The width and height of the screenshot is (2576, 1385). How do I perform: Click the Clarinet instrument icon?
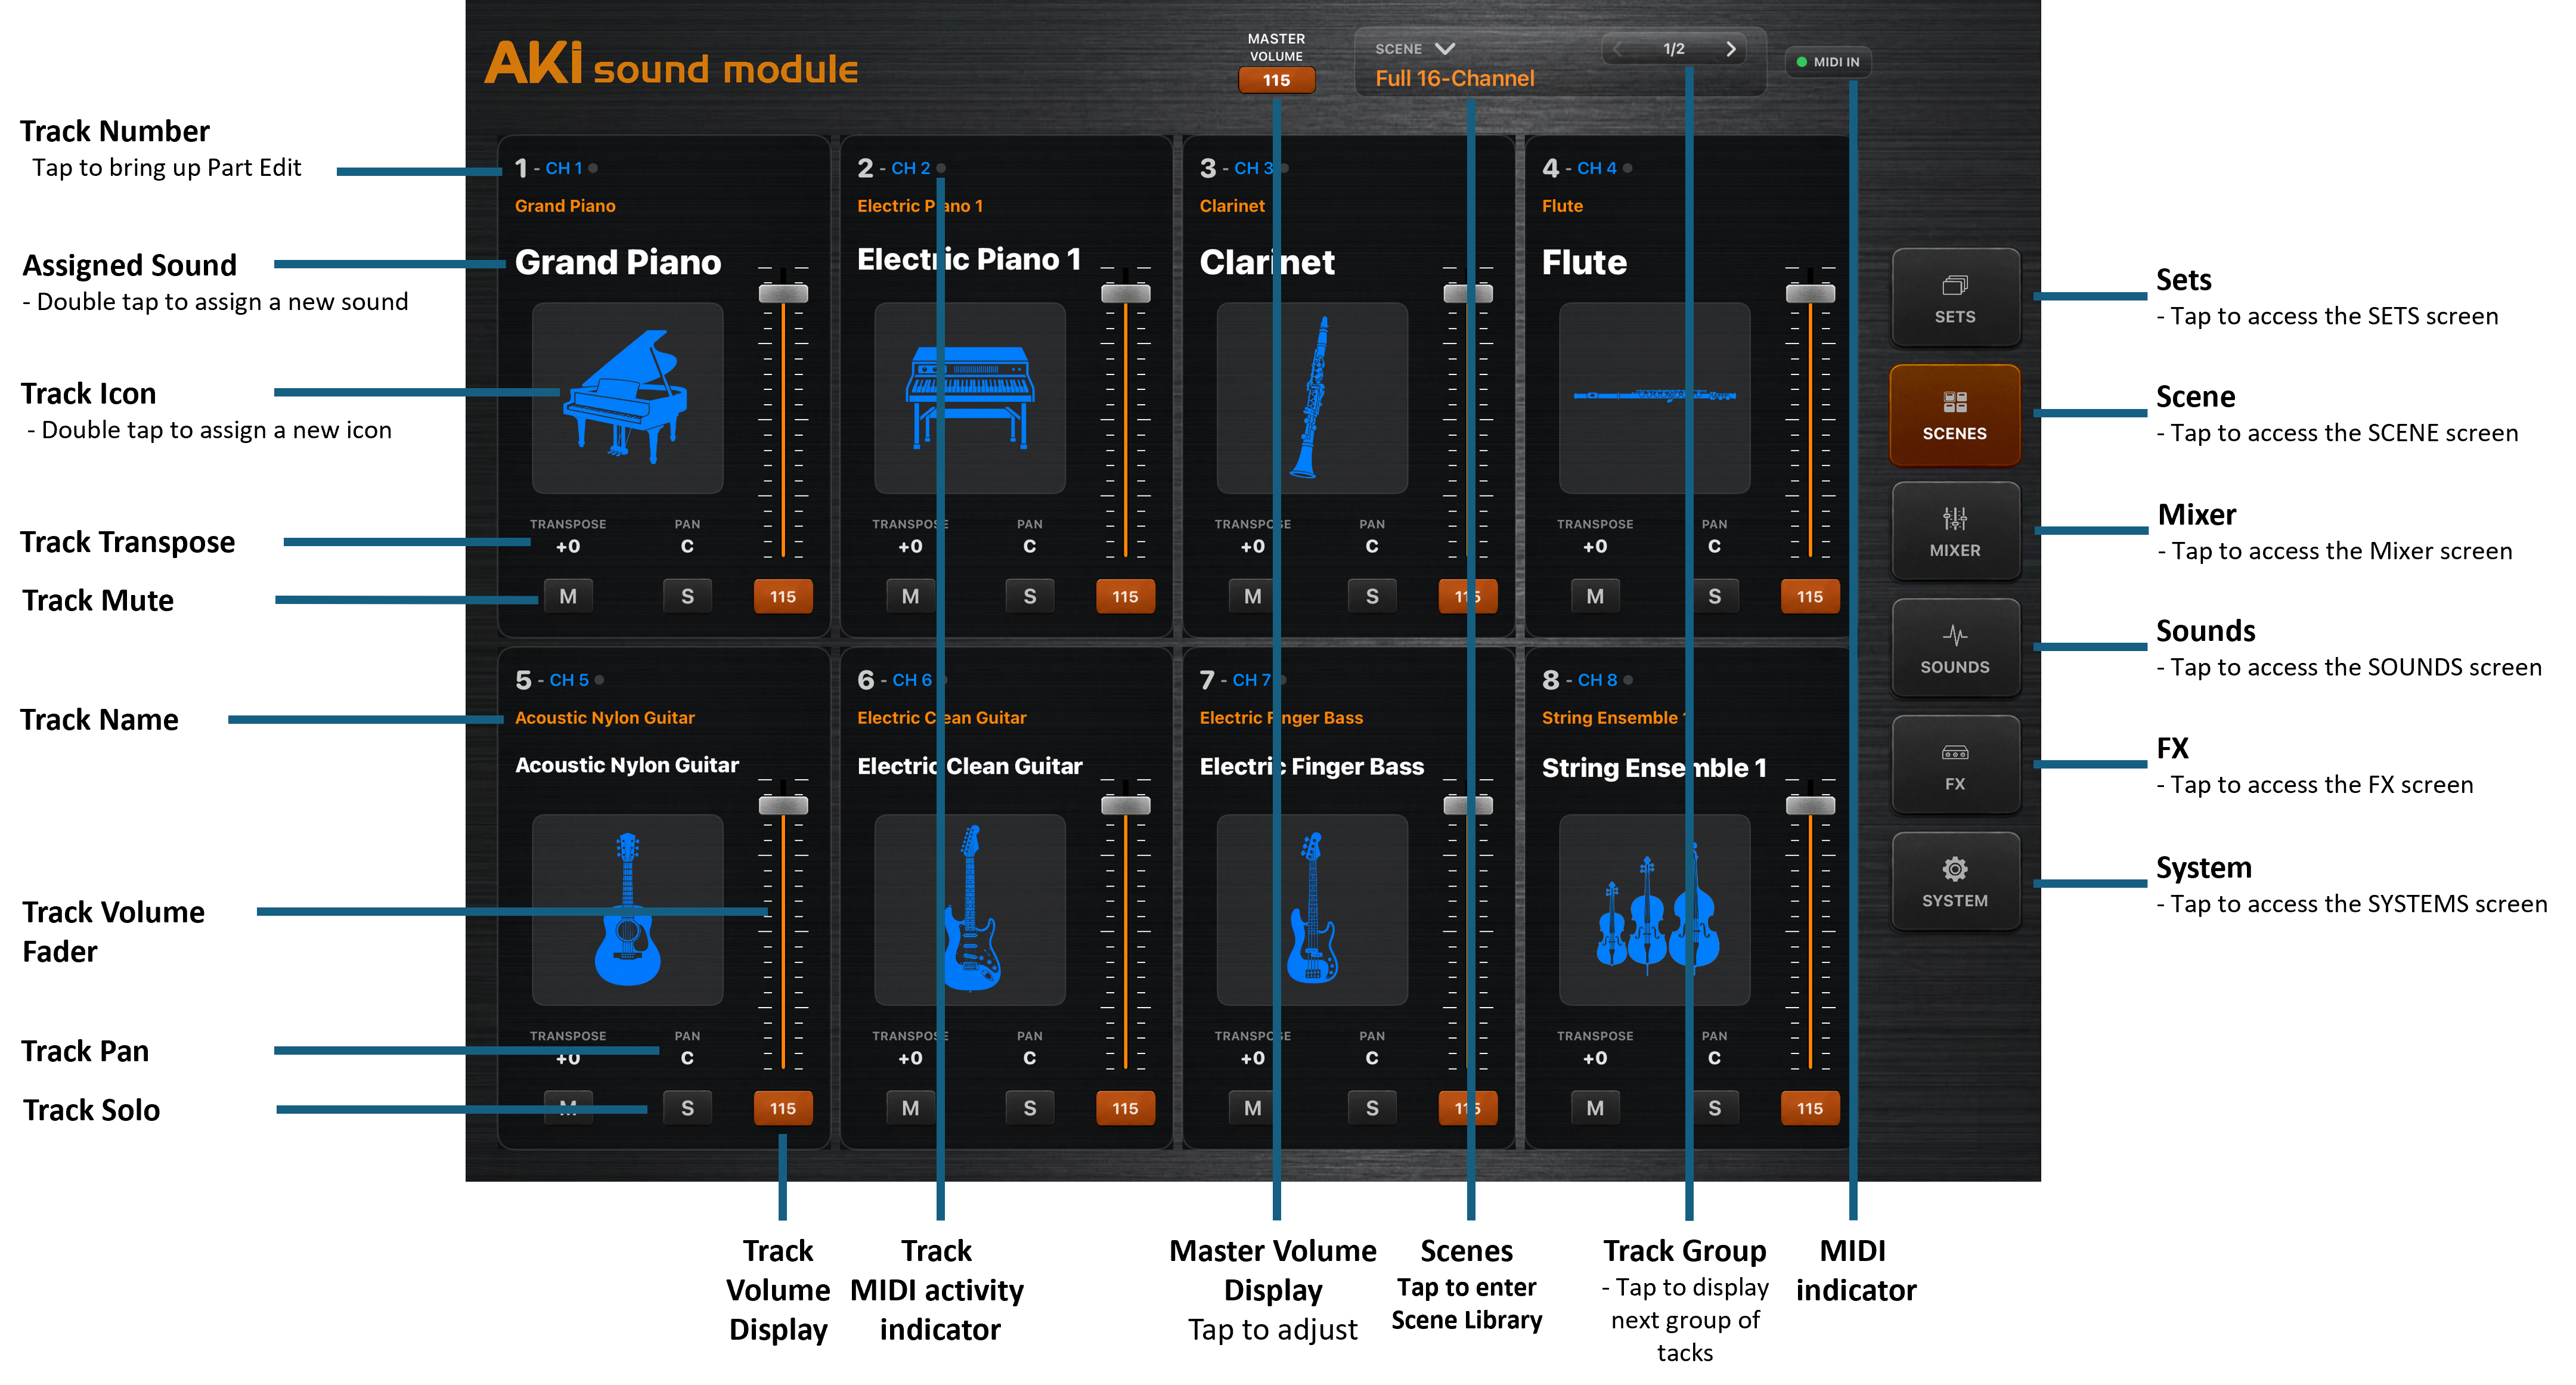[x=1312, y=397]
